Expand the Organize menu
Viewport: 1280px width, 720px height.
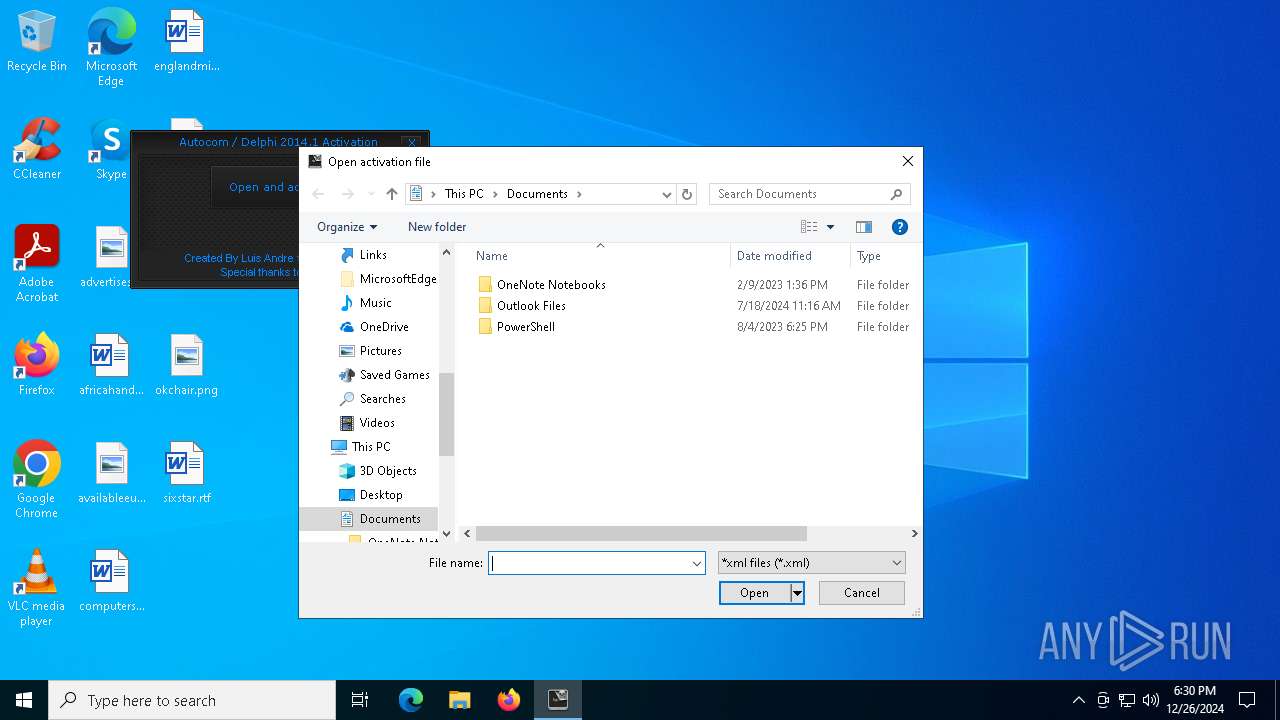coord(347,227)
